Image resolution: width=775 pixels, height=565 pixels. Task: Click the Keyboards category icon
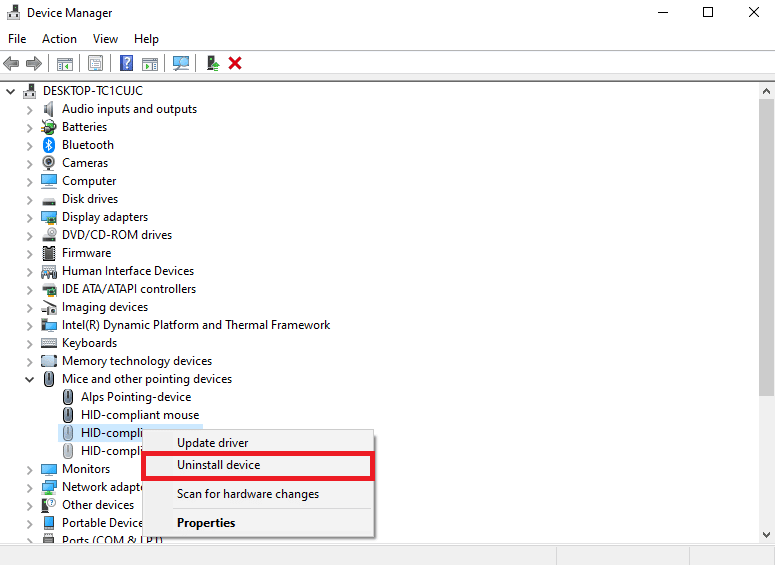48,343
